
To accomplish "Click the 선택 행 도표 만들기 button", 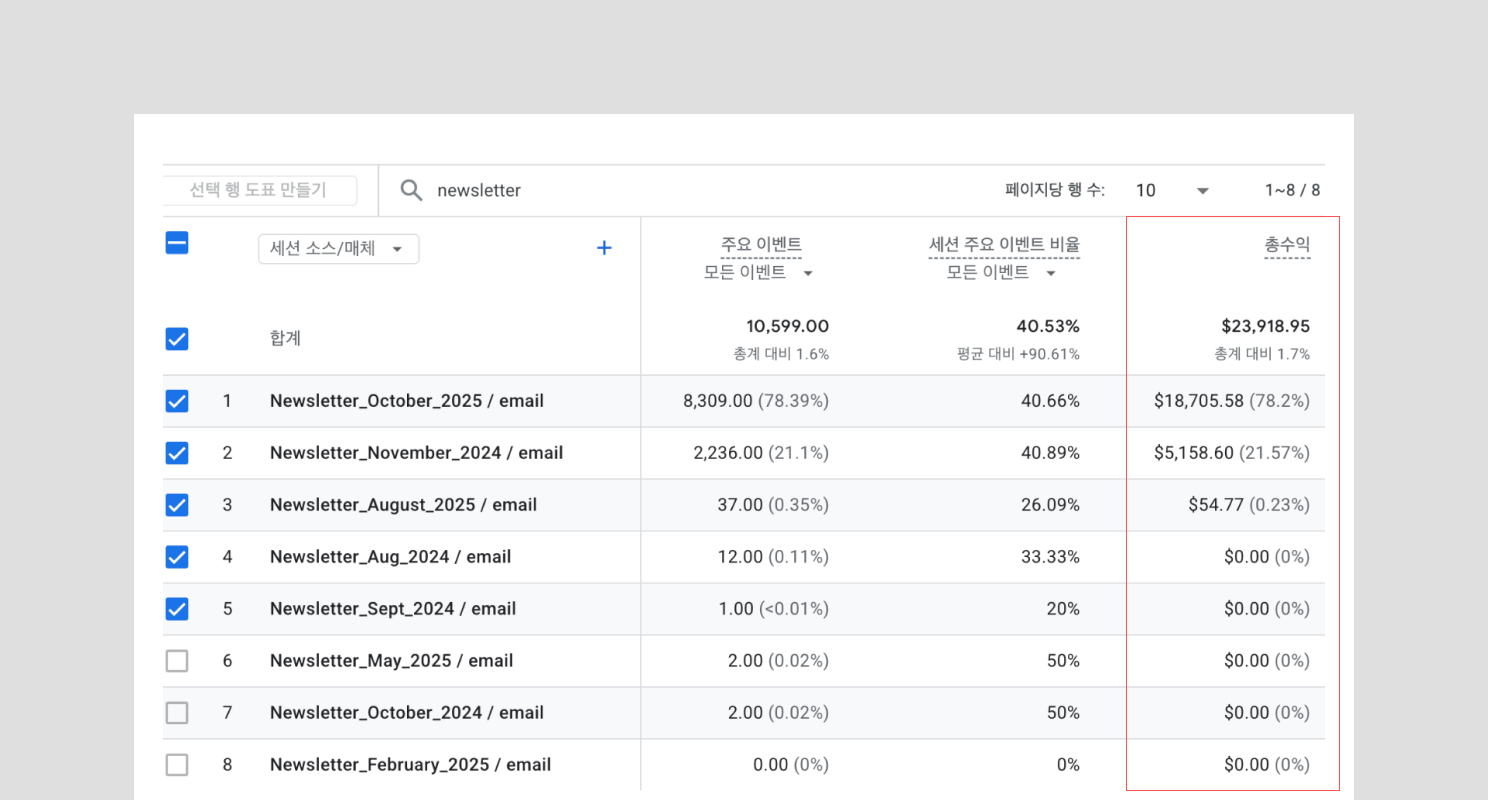I will pos(258,190).
